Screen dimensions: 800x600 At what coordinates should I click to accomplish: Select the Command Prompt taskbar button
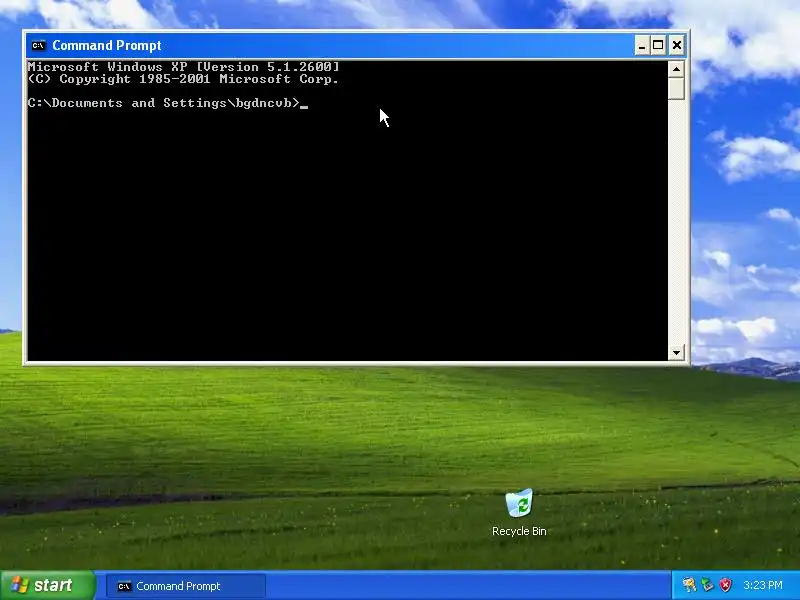pos(186,586)
